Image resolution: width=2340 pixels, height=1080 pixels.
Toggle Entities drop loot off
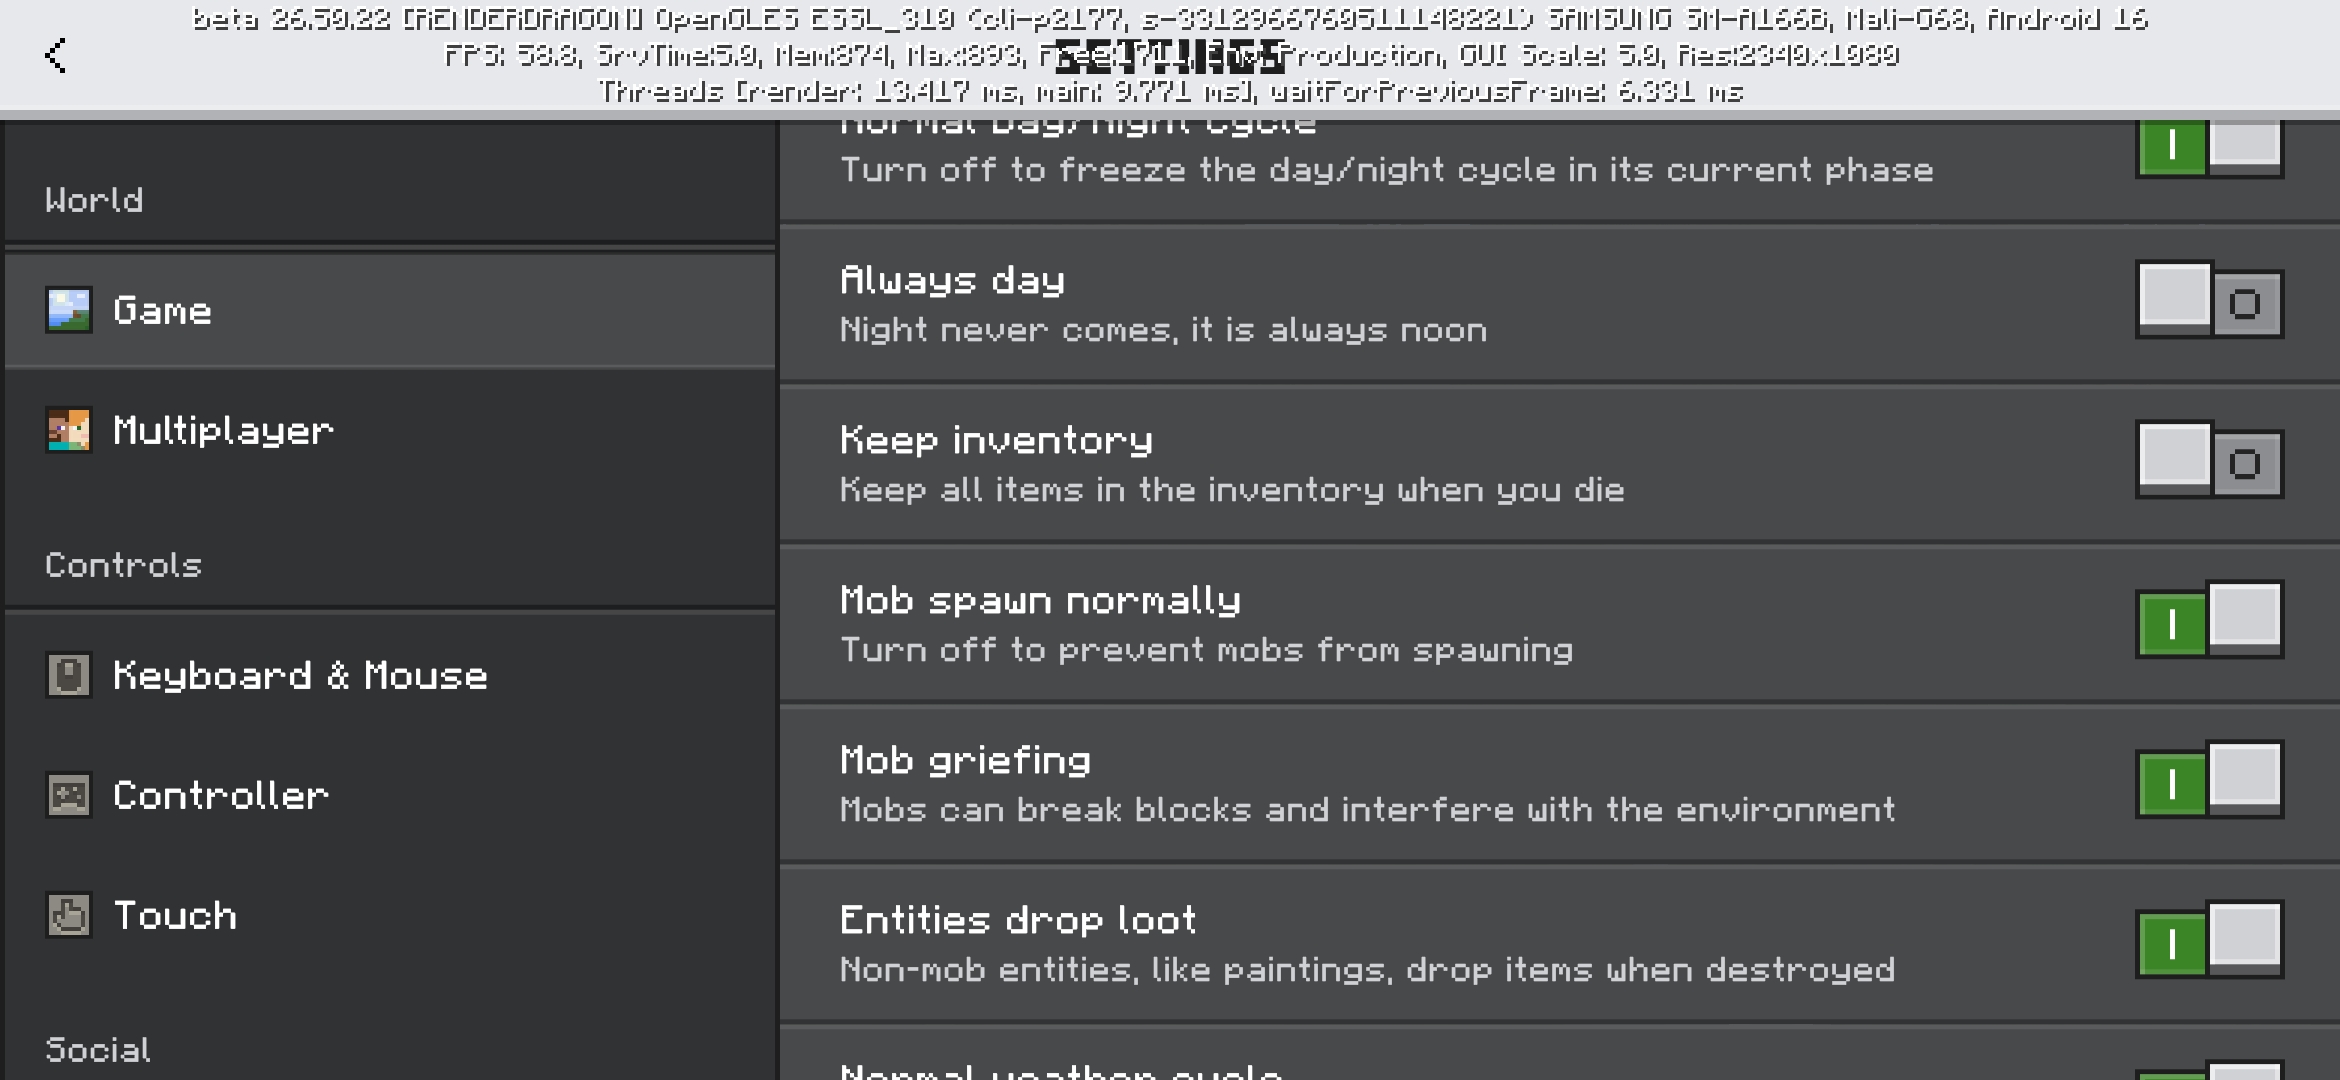pos(2210,940)
